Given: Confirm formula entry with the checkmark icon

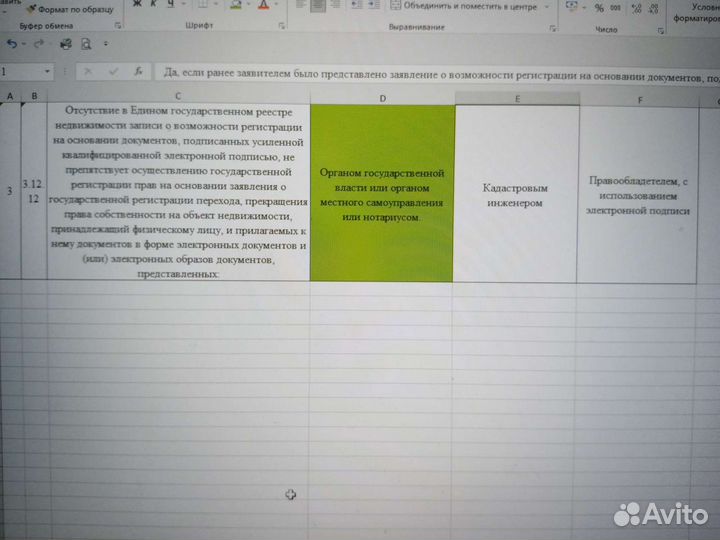Looking at the screenshot, I should tap(113, 71).
